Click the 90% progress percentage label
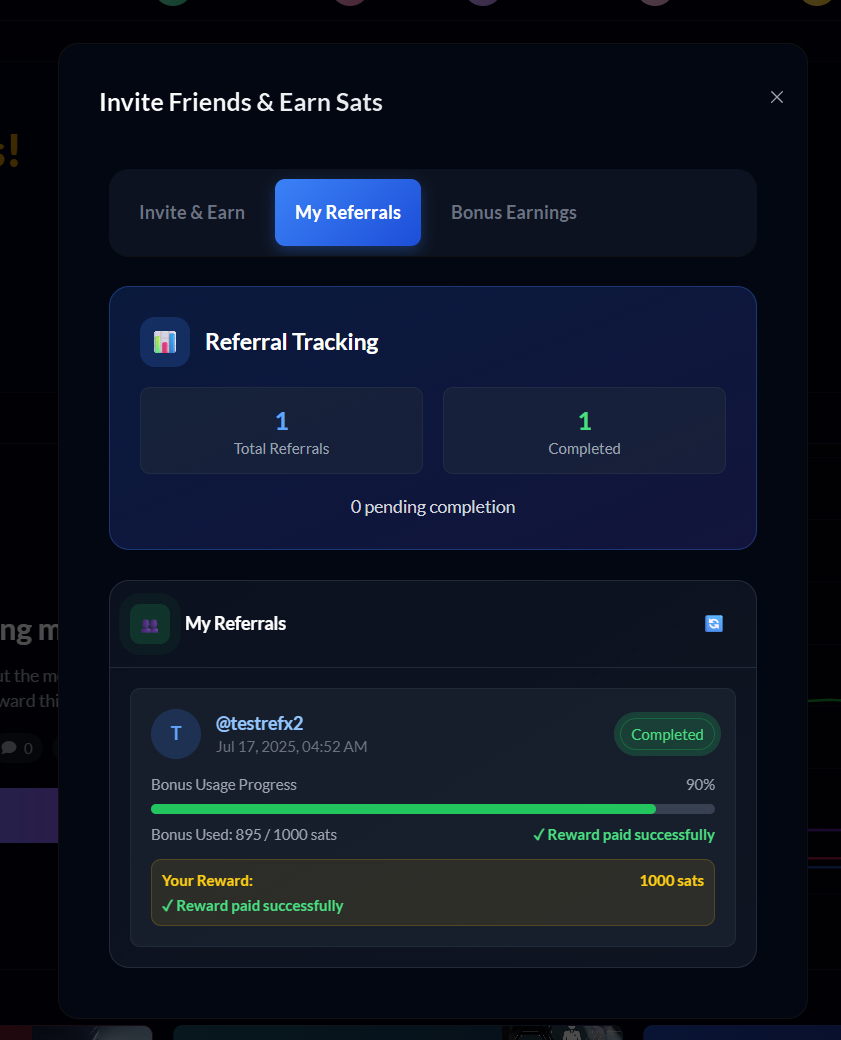The image size is (841, 1040). (x=700, y=785)
